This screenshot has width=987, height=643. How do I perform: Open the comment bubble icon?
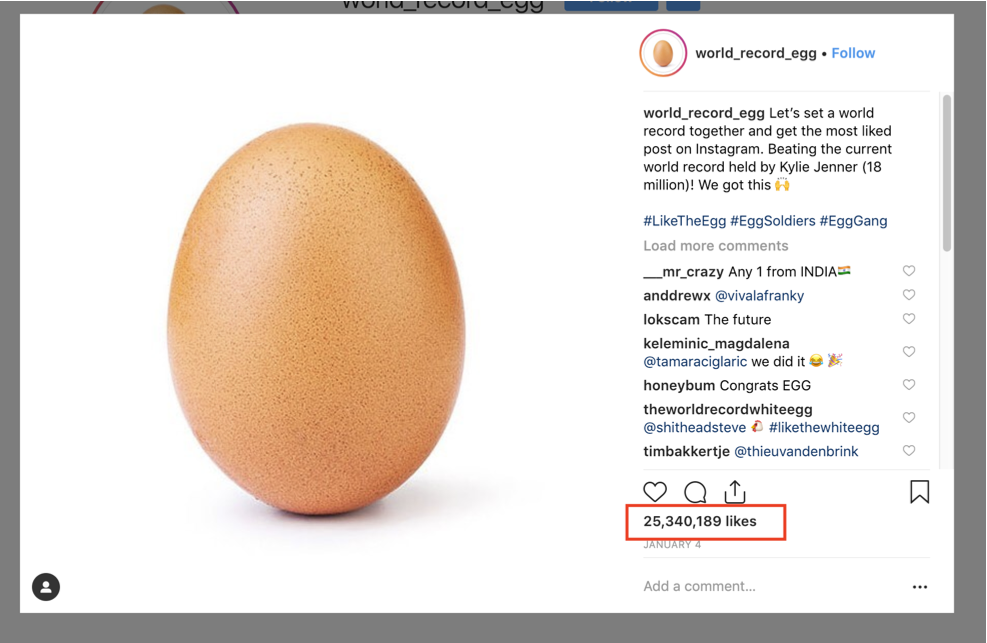(695, 492)
